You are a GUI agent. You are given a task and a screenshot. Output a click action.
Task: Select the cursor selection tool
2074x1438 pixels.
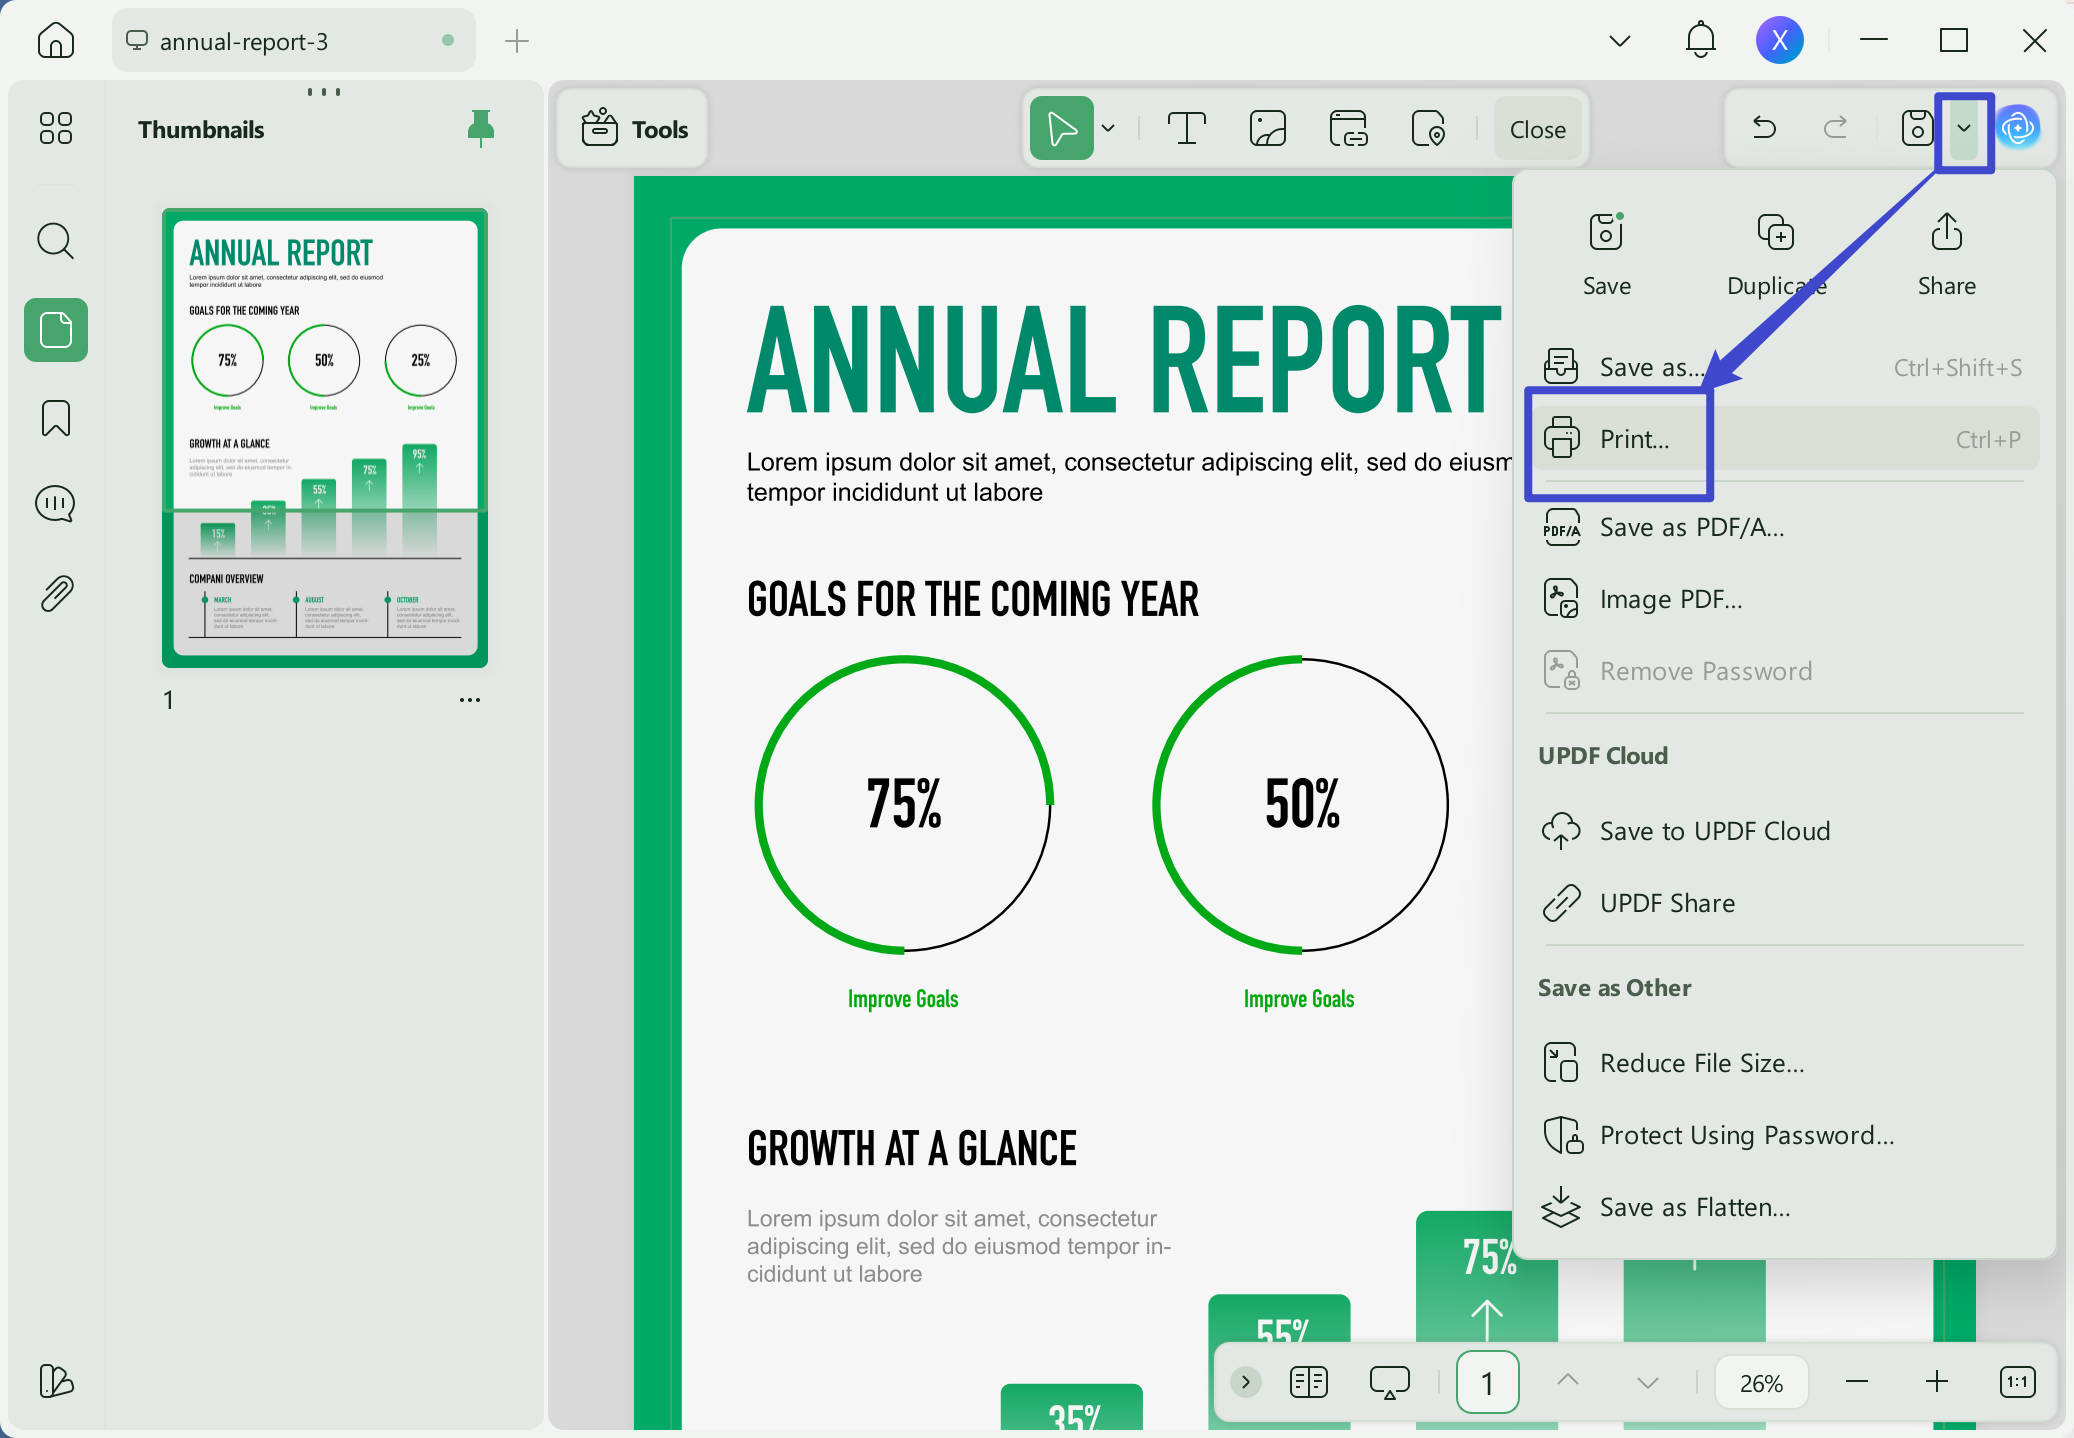point(1062,129)
